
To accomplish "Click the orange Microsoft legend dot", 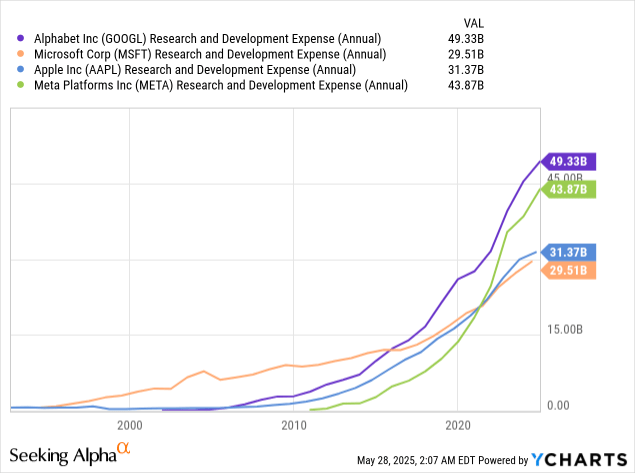I will pos(20,54).
